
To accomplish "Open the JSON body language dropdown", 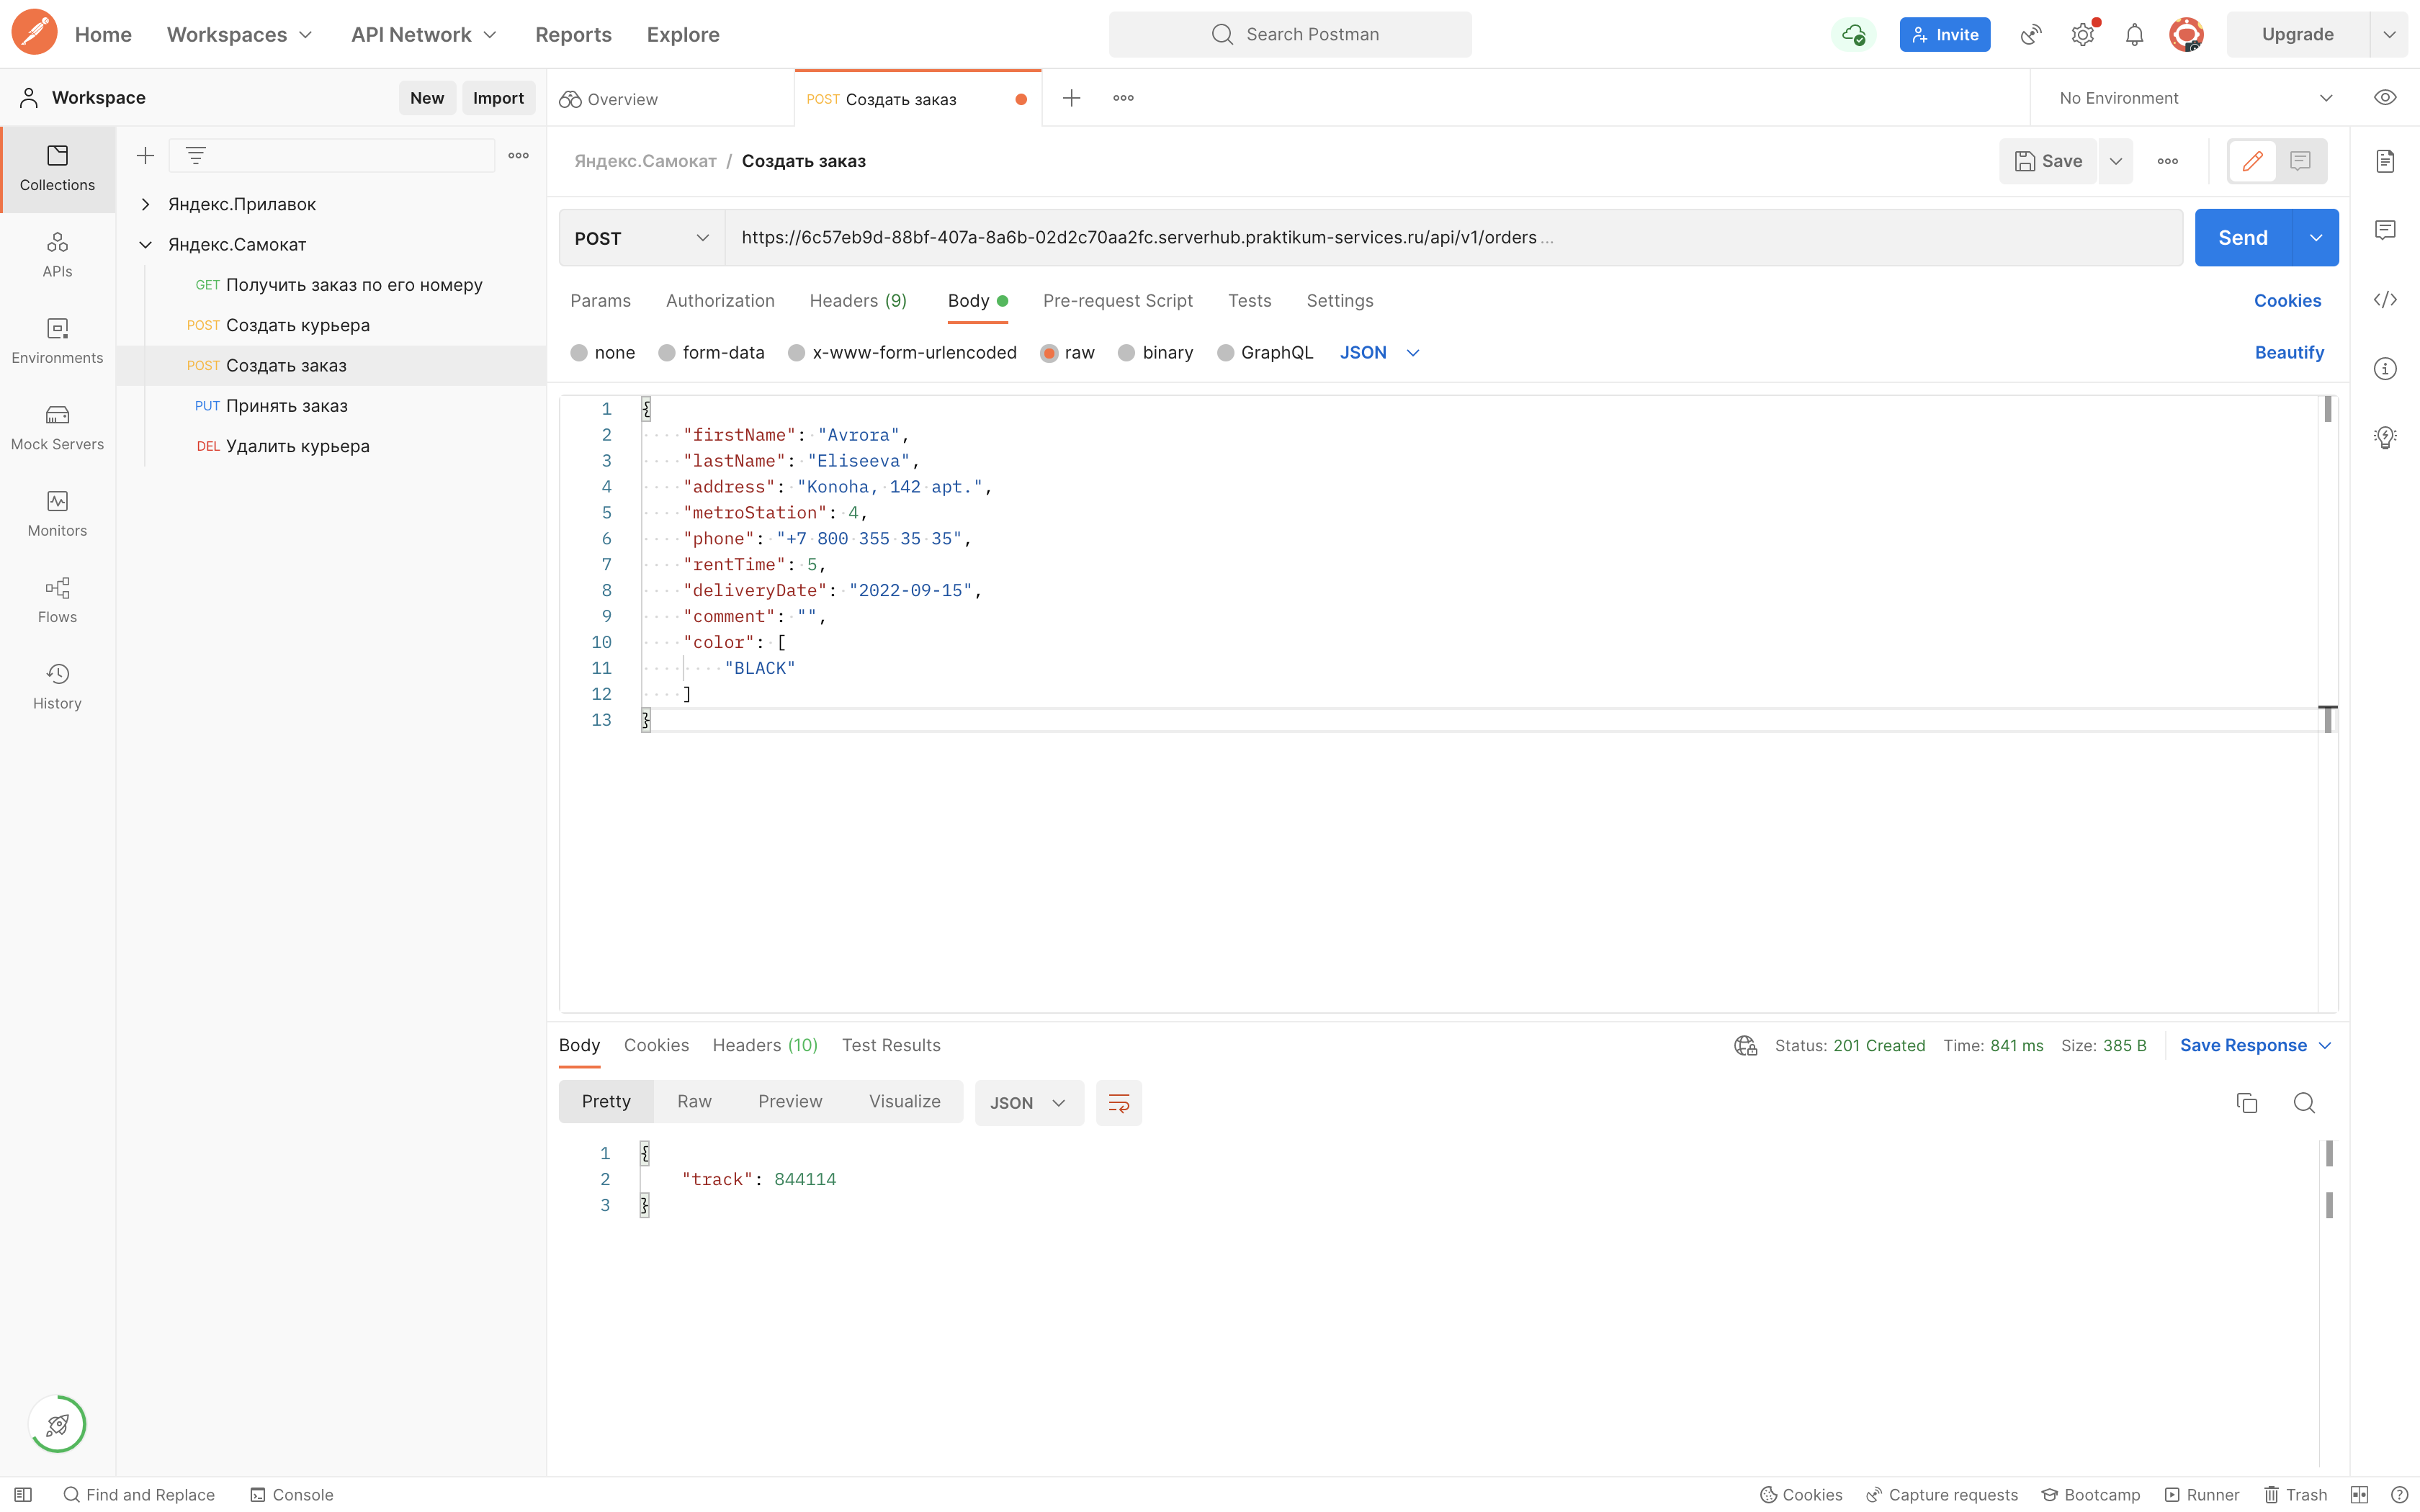I will (1381, 352).
